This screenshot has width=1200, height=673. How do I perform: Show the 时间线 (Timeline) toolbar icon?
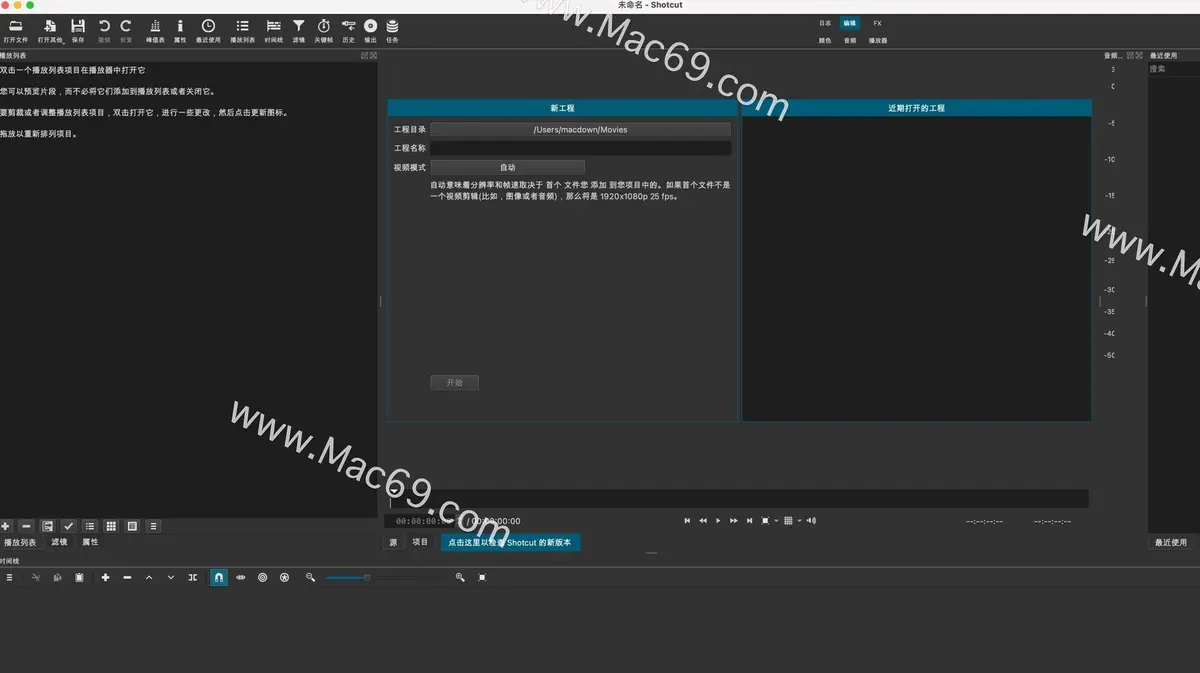pyautogui.click(x=273, y=30)
